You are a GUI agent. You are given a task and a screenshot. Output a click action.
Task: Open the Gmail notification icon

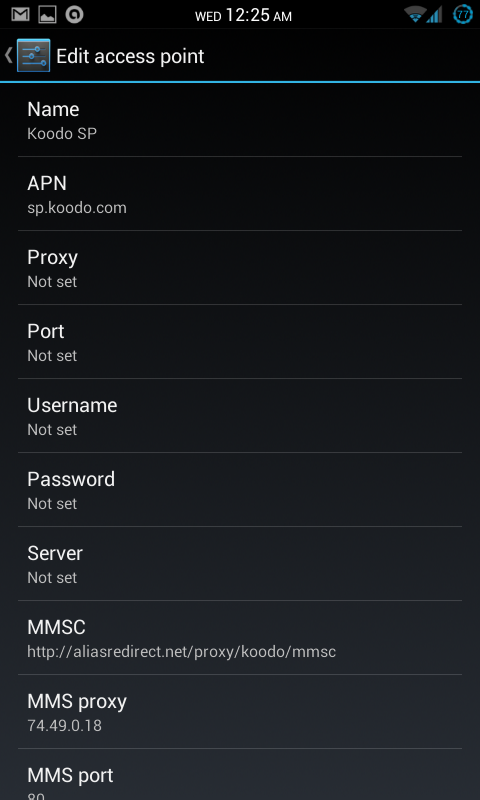tap(20, 14)
